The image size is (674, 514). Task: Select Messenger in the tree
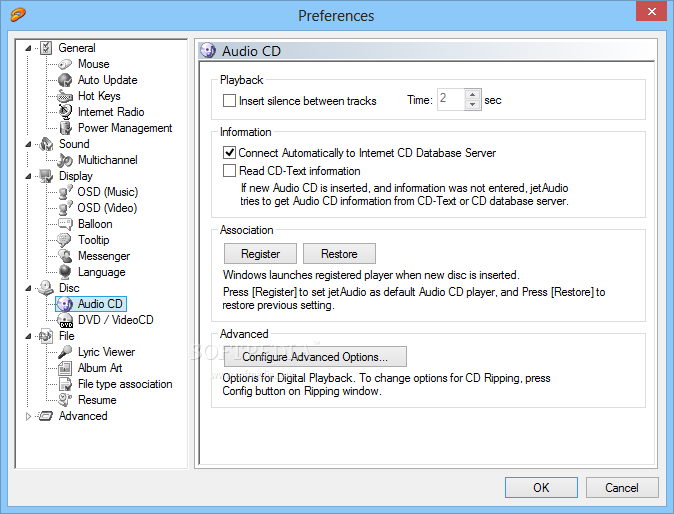point(104,256)
